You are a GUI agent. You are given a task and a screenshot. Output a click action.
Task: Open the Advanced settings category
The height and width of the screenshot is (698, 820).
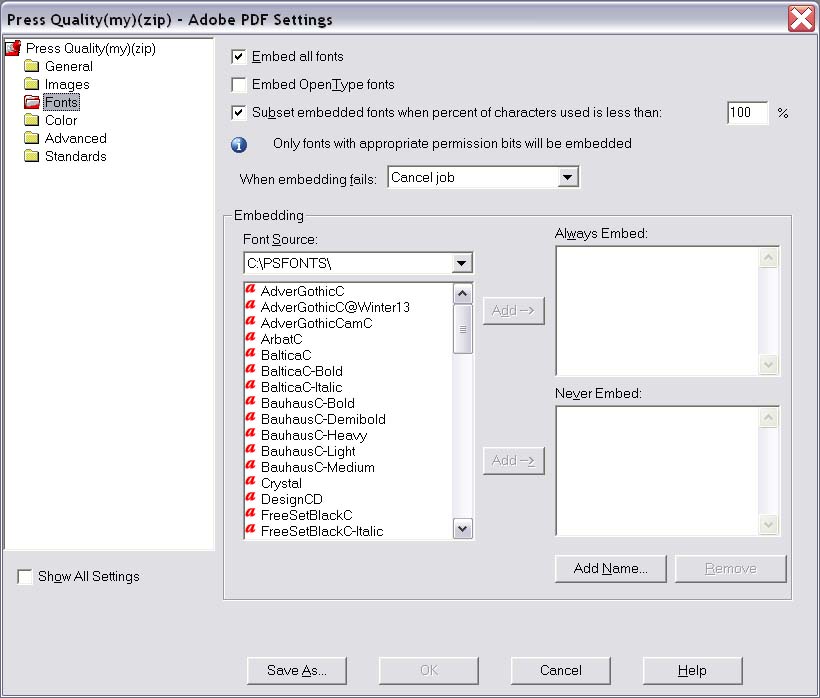pyautogui.click(x=75, y=138)
